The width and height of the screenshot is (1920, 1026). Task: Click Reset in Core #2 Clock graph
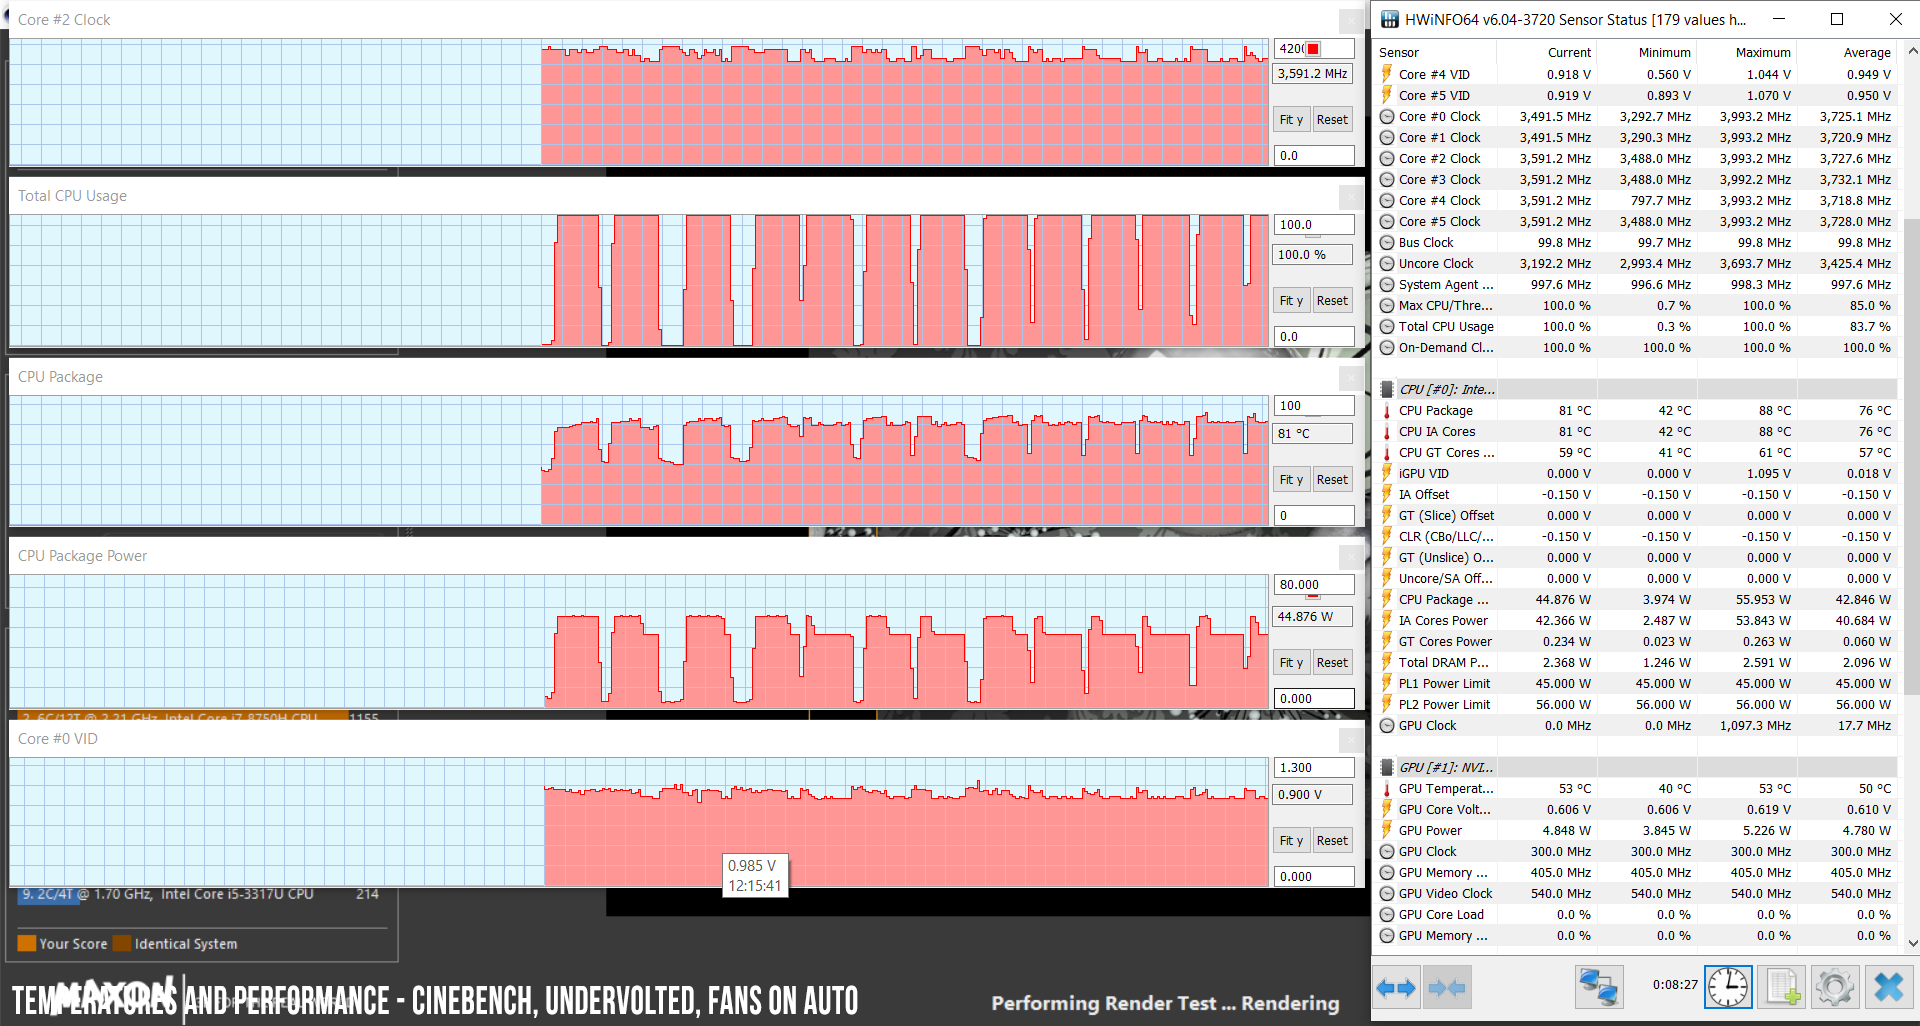[1332, 119]
